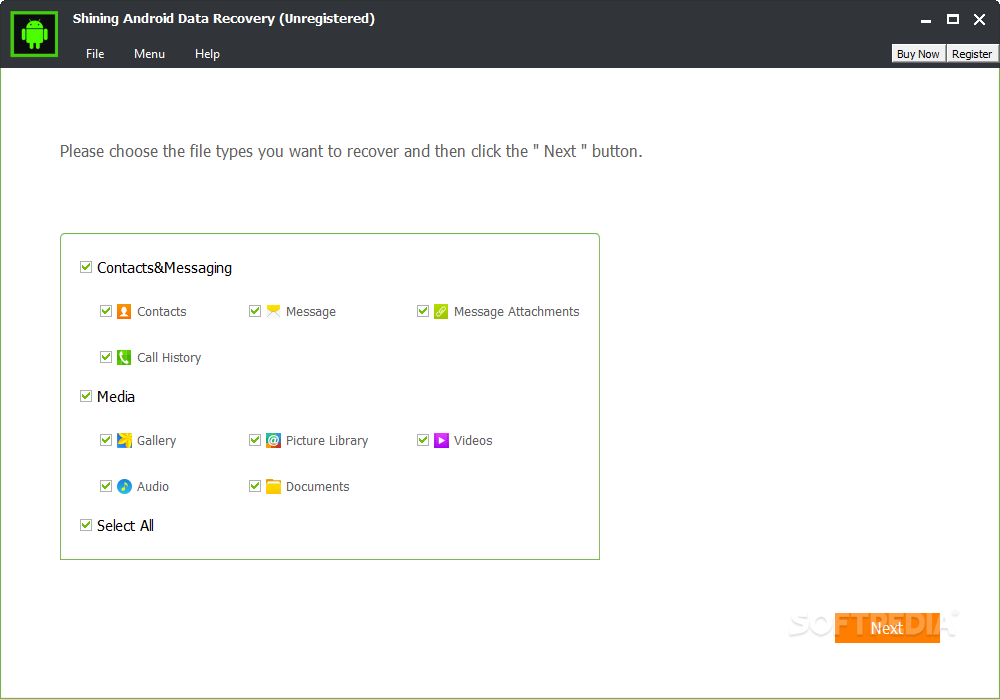Uncheck the Select All checkbox
This screenshot has height=699, width=1000.
[x=86, y=525]
